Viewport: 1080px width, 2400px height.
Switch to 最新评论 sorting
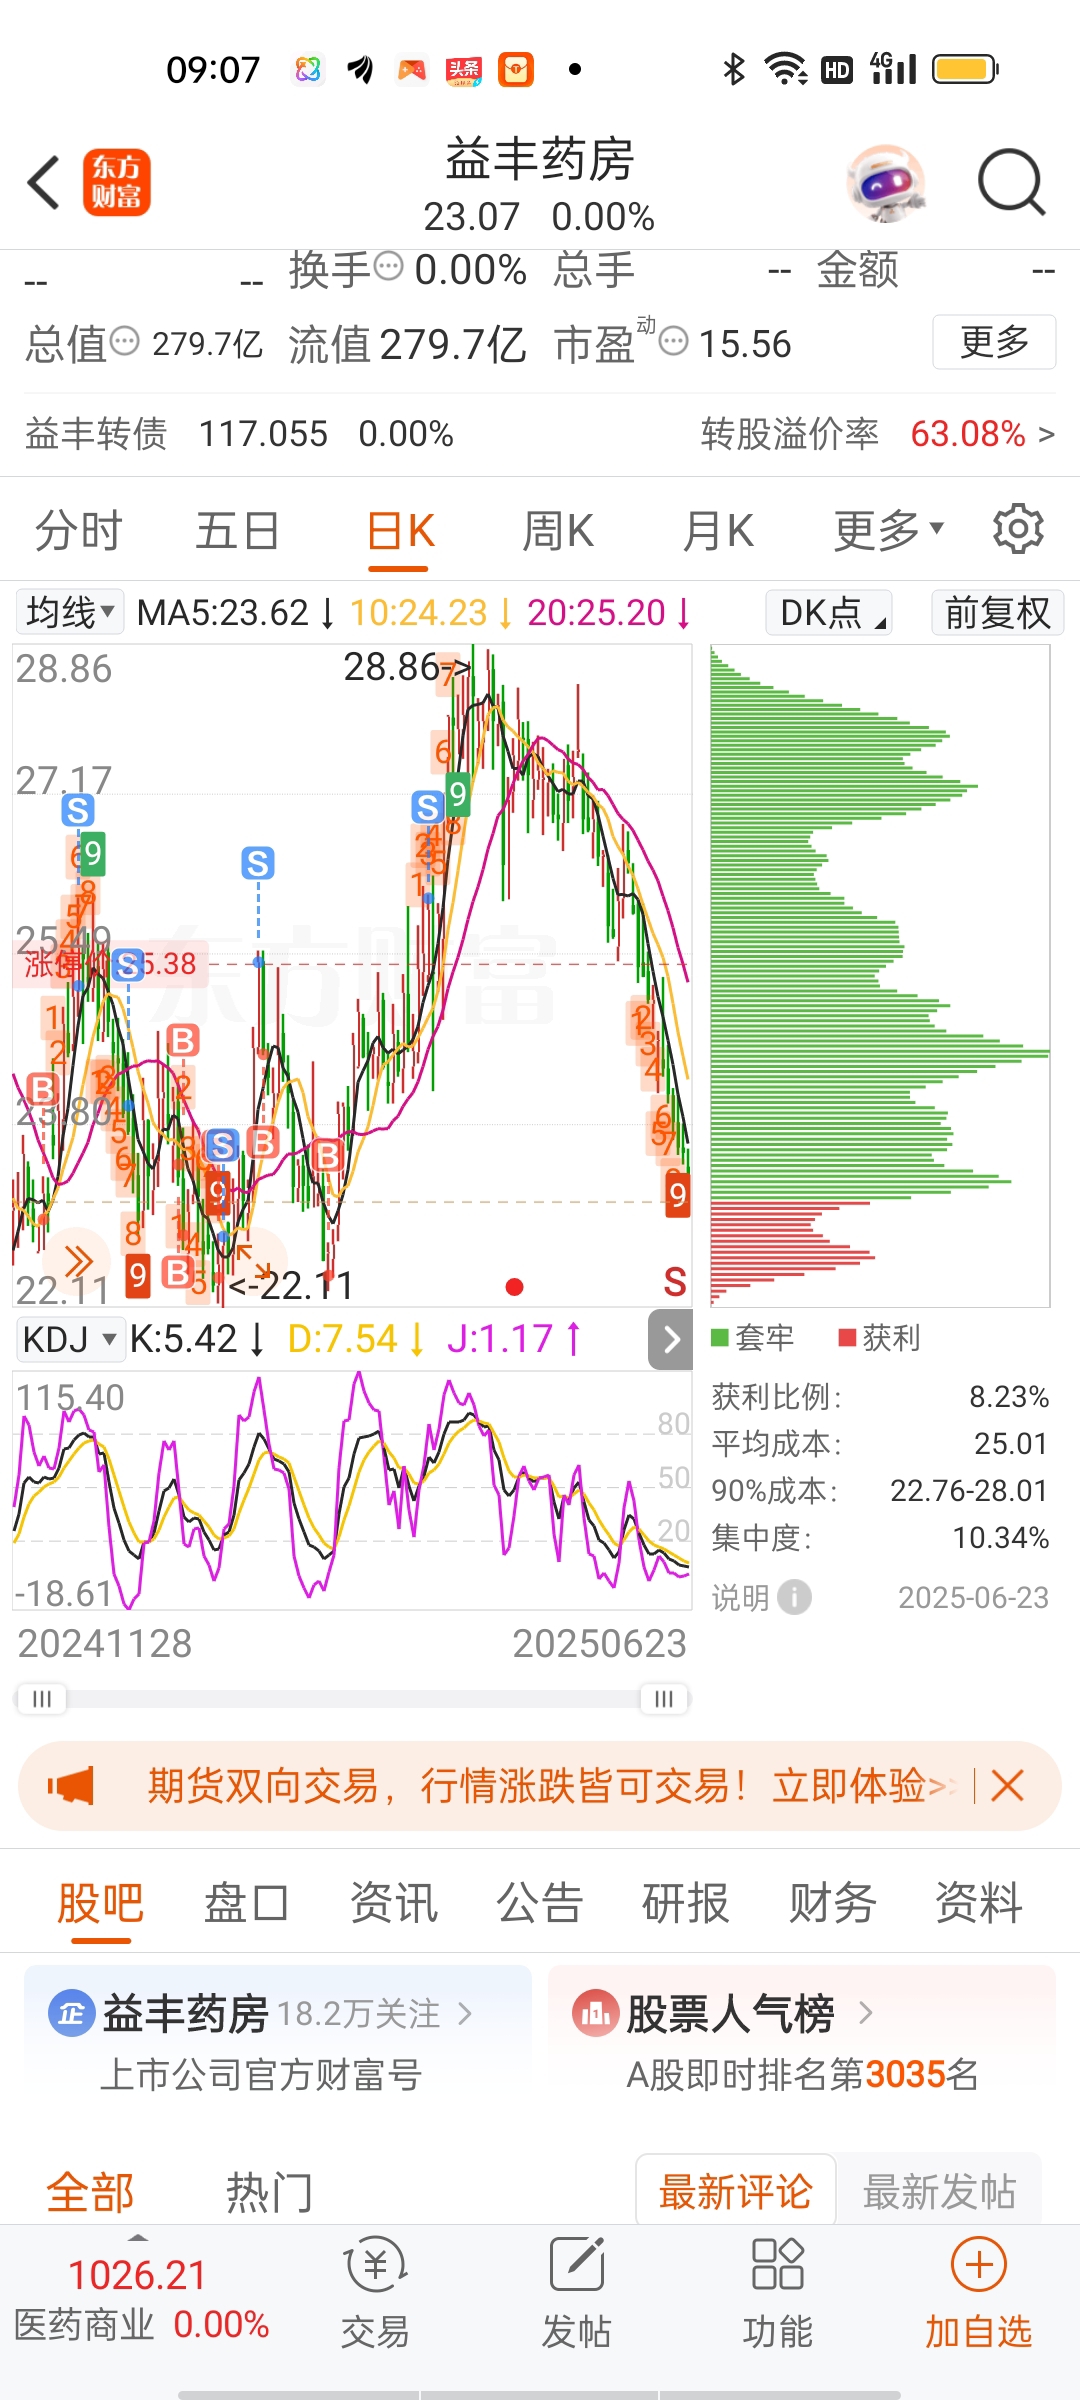coord(735,2191)
